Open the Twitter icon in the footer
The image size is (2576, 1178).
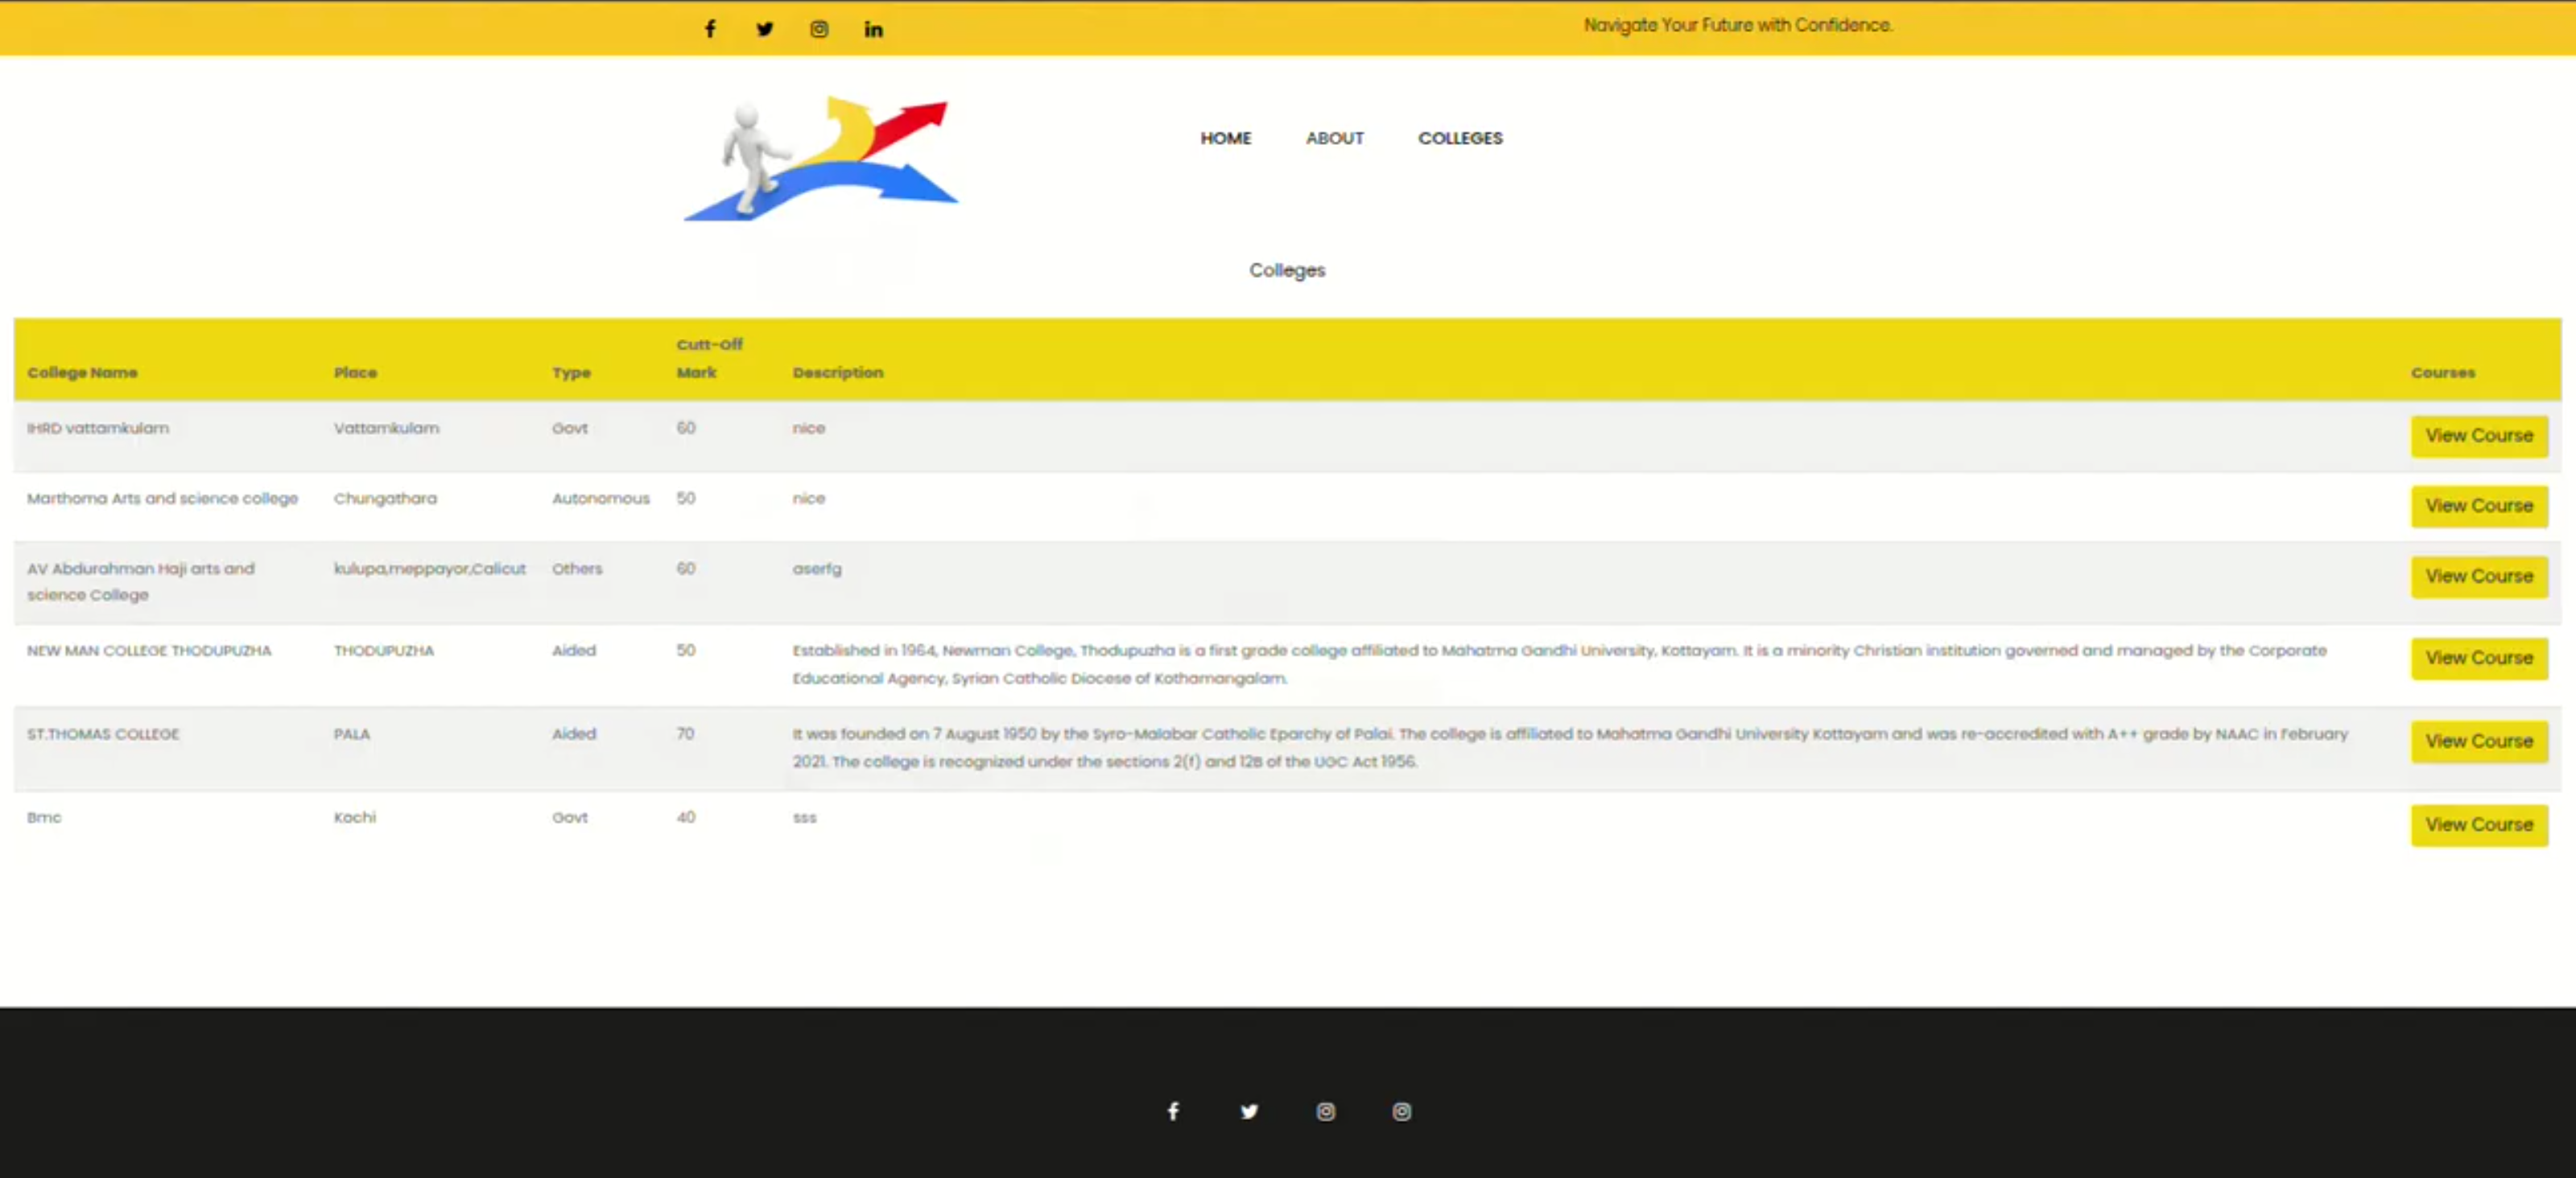pos(1249,1111)
